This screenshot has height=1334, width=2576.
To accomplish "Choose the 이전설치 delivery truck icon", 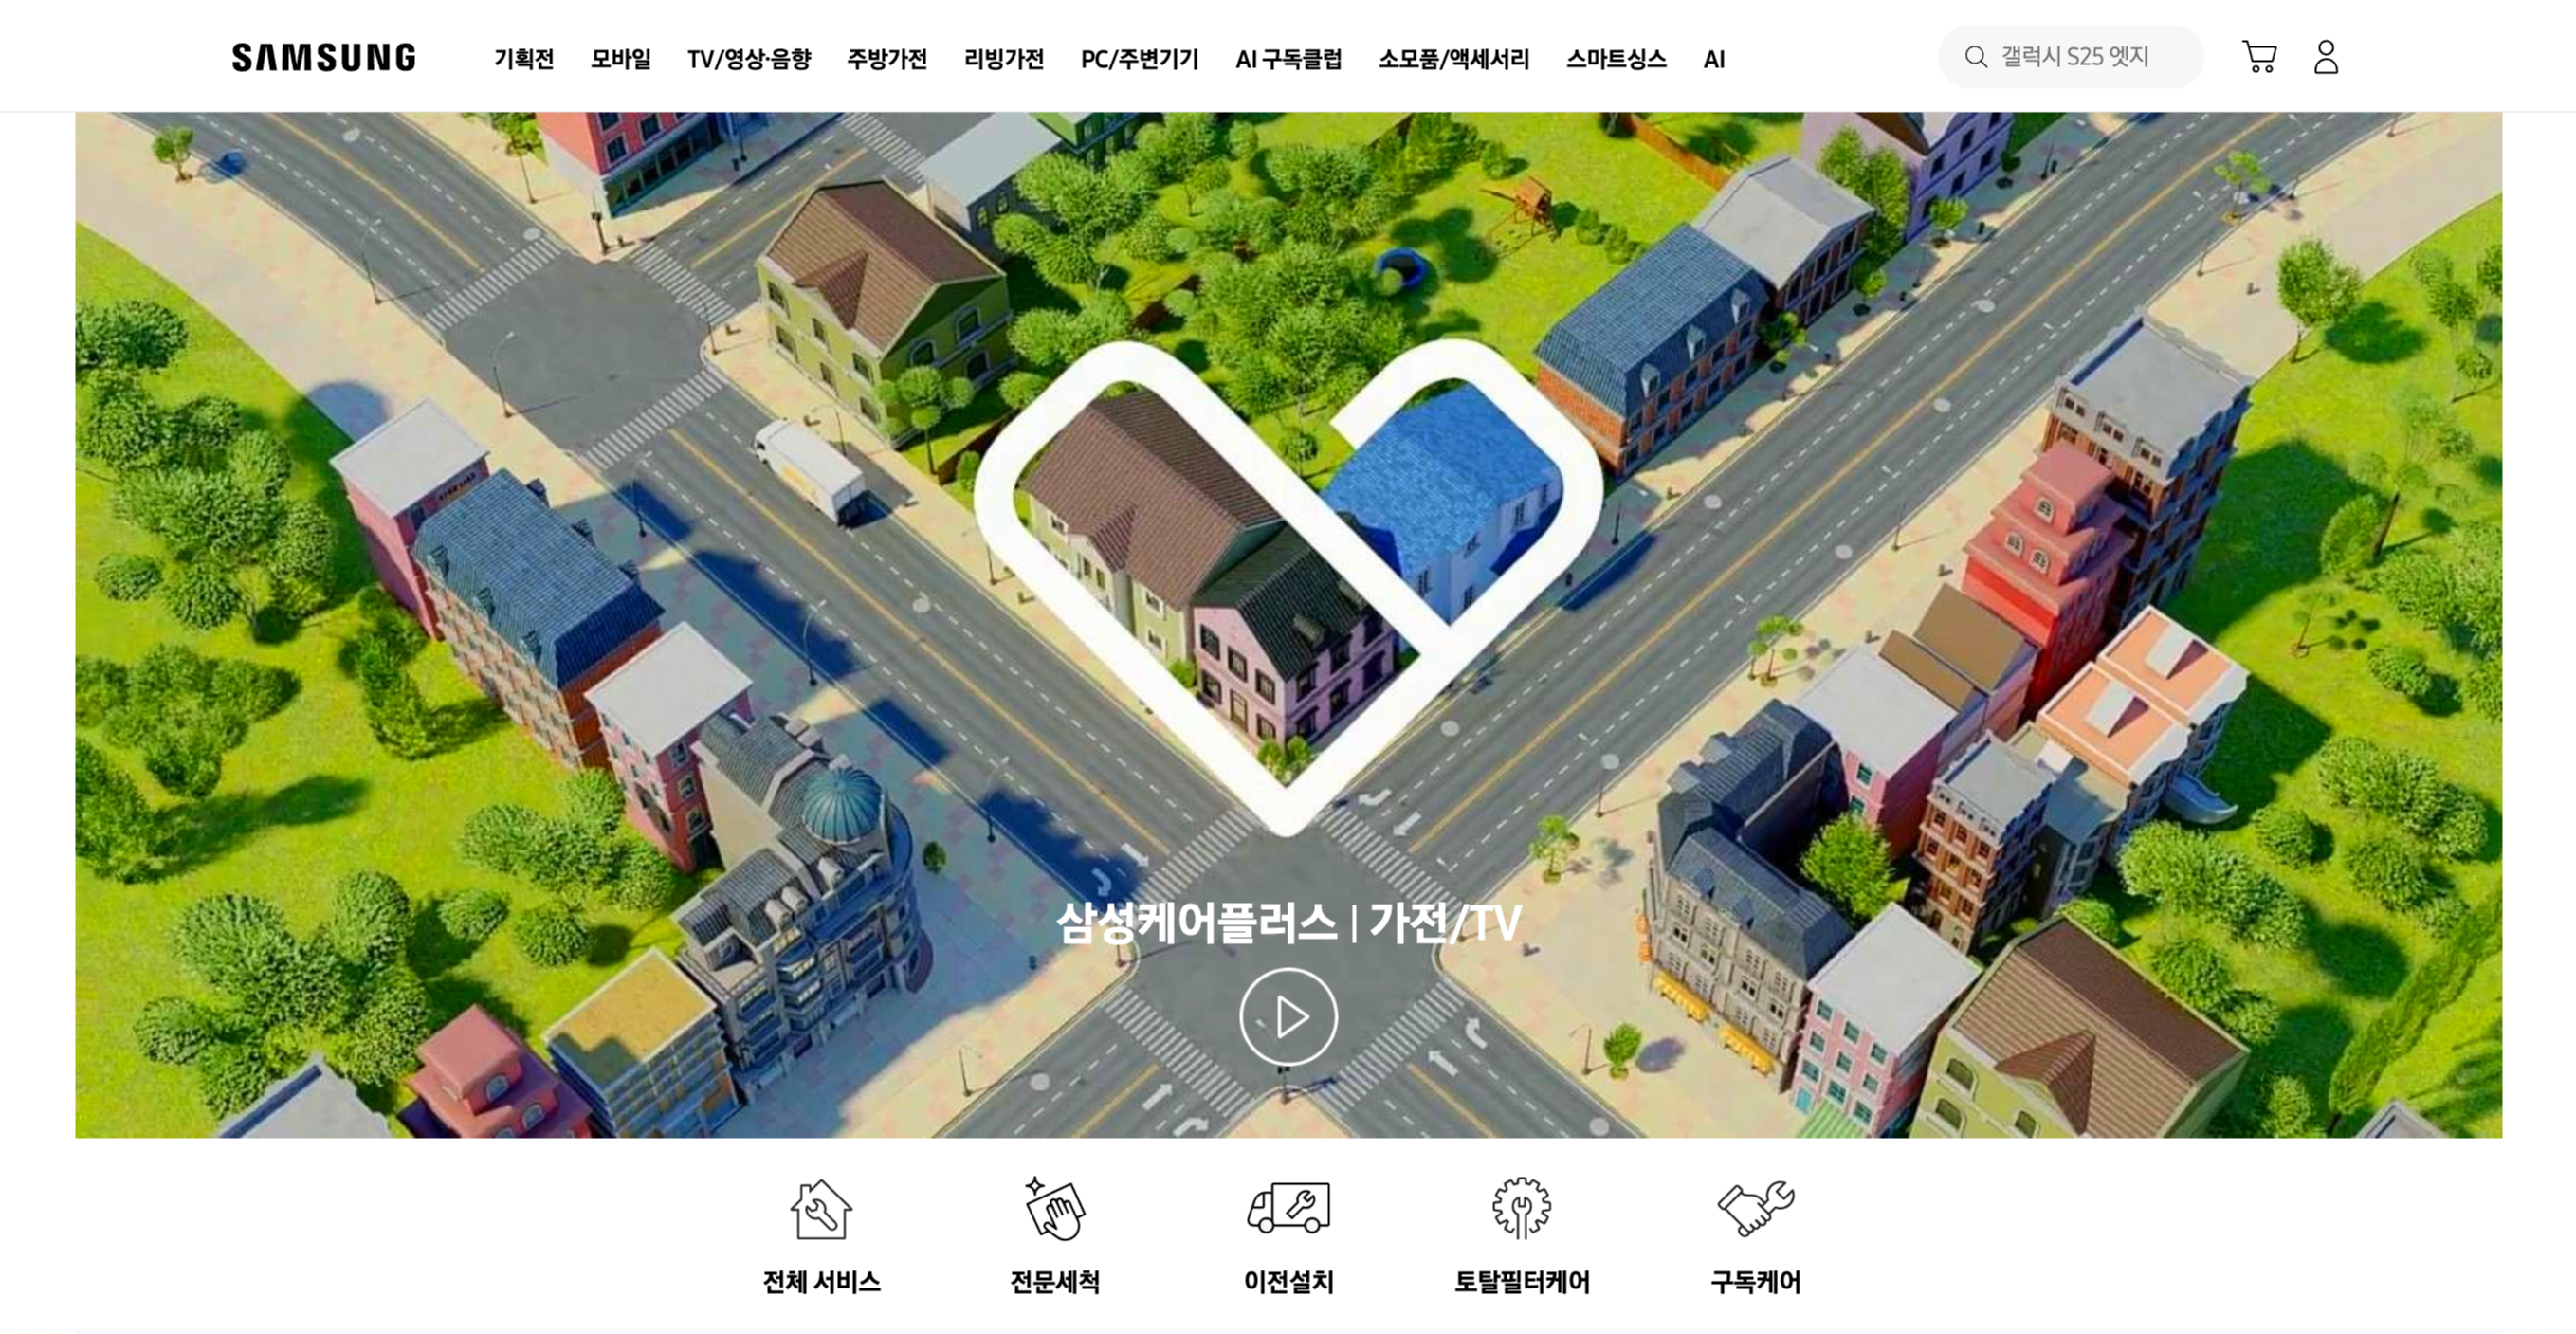I will tap(1288, 1209).
